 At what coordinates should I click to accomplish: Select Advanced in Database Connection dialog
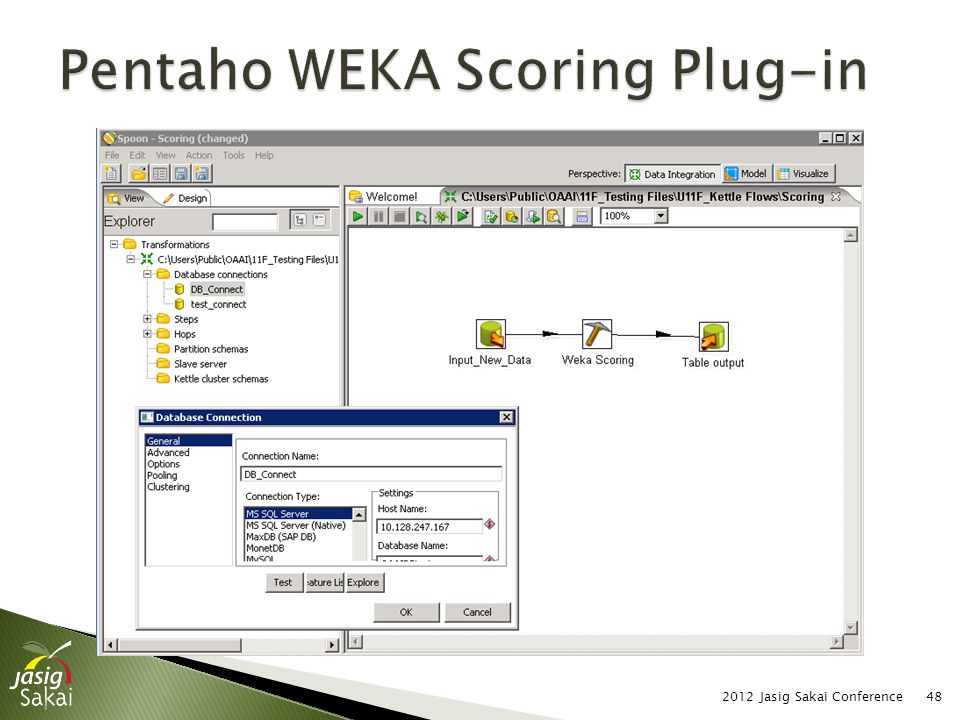point(168,452)
